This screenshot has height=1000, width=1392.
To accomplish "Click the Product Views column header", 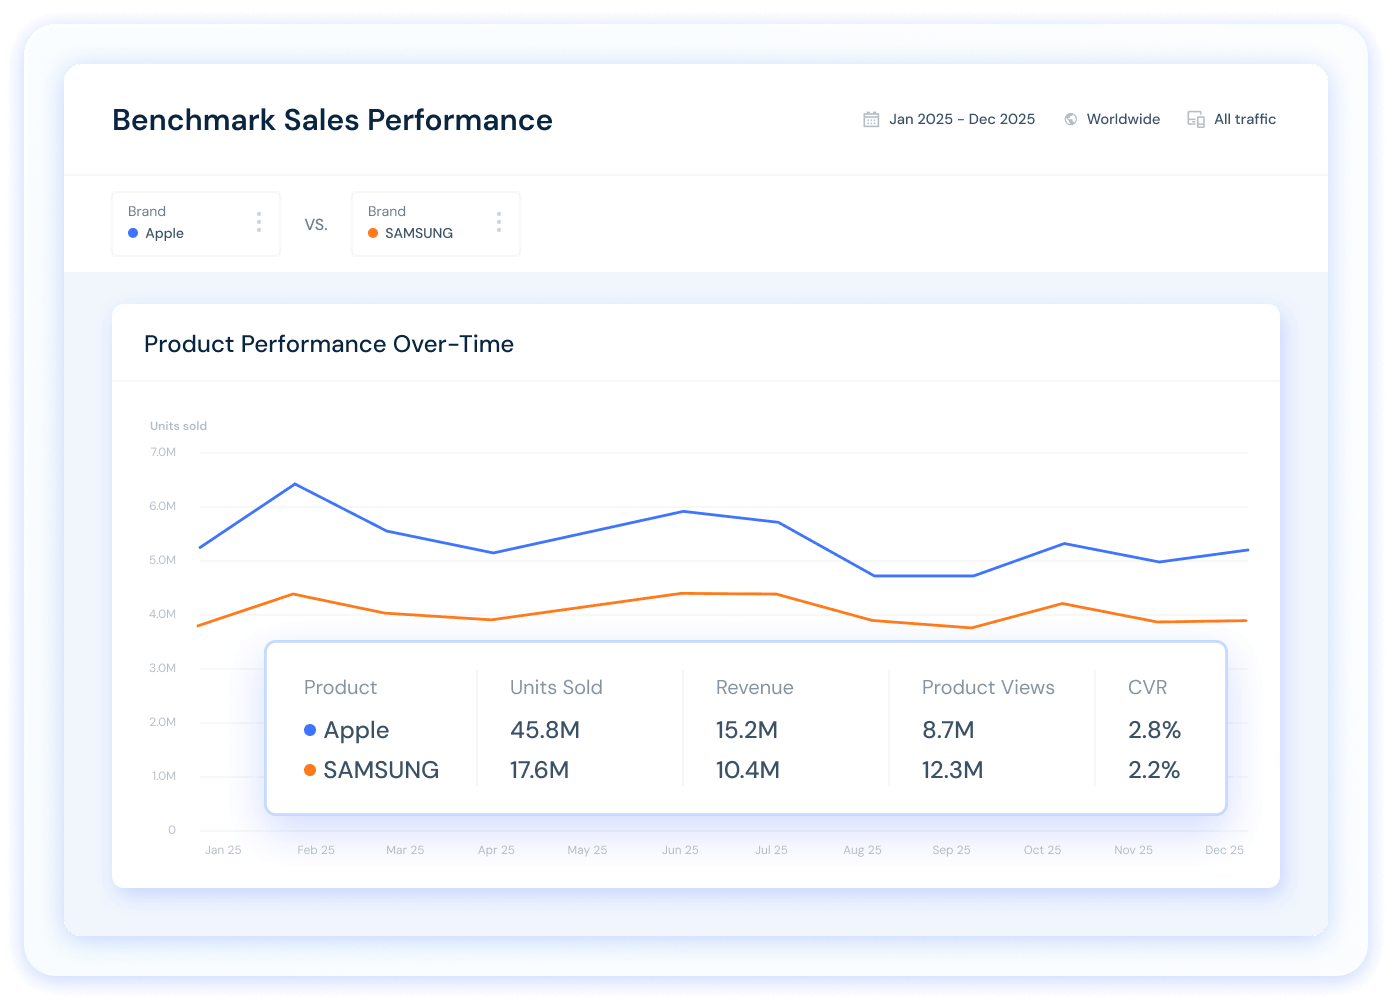I will coord(988,687).
